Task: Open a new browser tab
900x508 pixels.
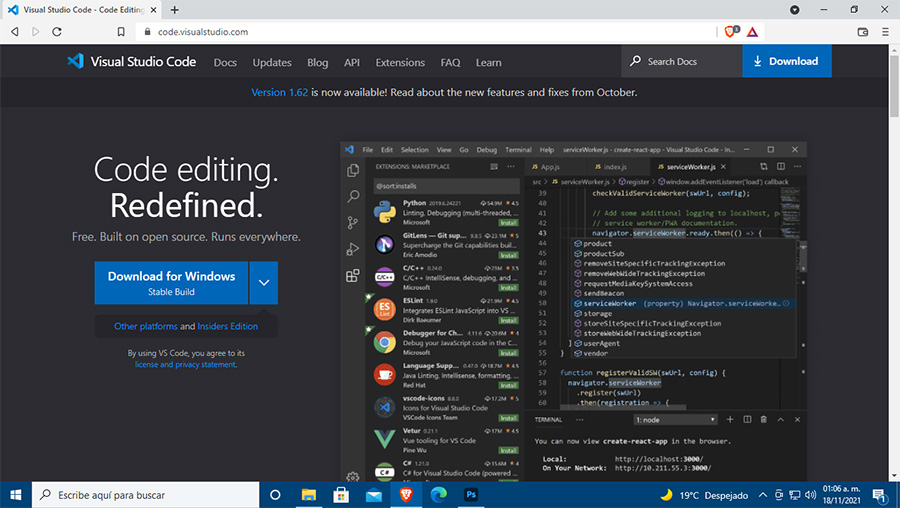Action: [174, 10]
